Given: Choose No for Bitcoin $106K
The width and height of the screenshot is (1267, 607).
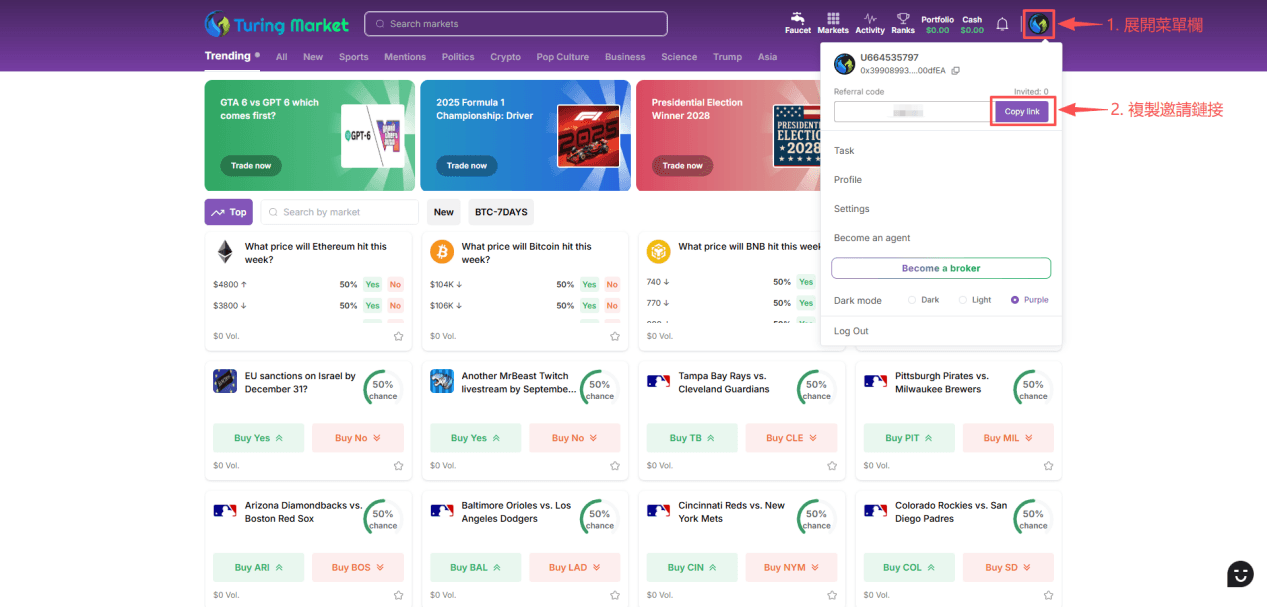Looking at the screenshot, I should [612, 306].
